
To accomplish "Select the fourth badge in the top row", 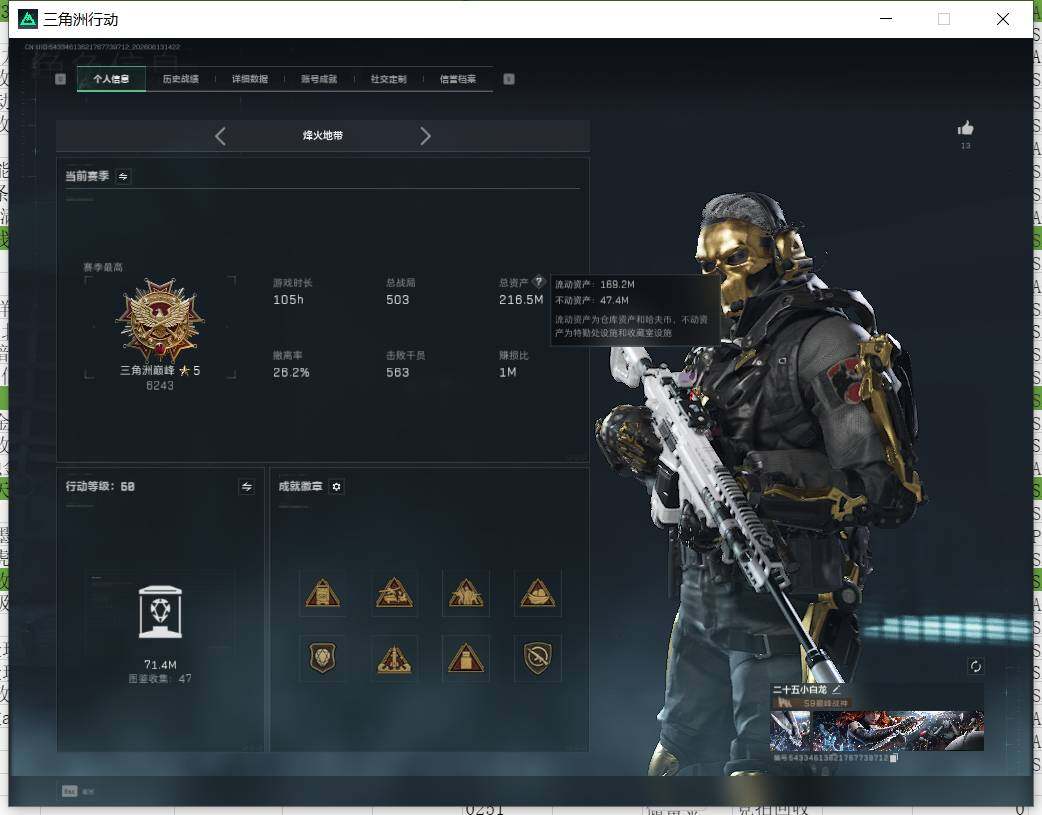I will pyautogui.click(x=538, y=593).
